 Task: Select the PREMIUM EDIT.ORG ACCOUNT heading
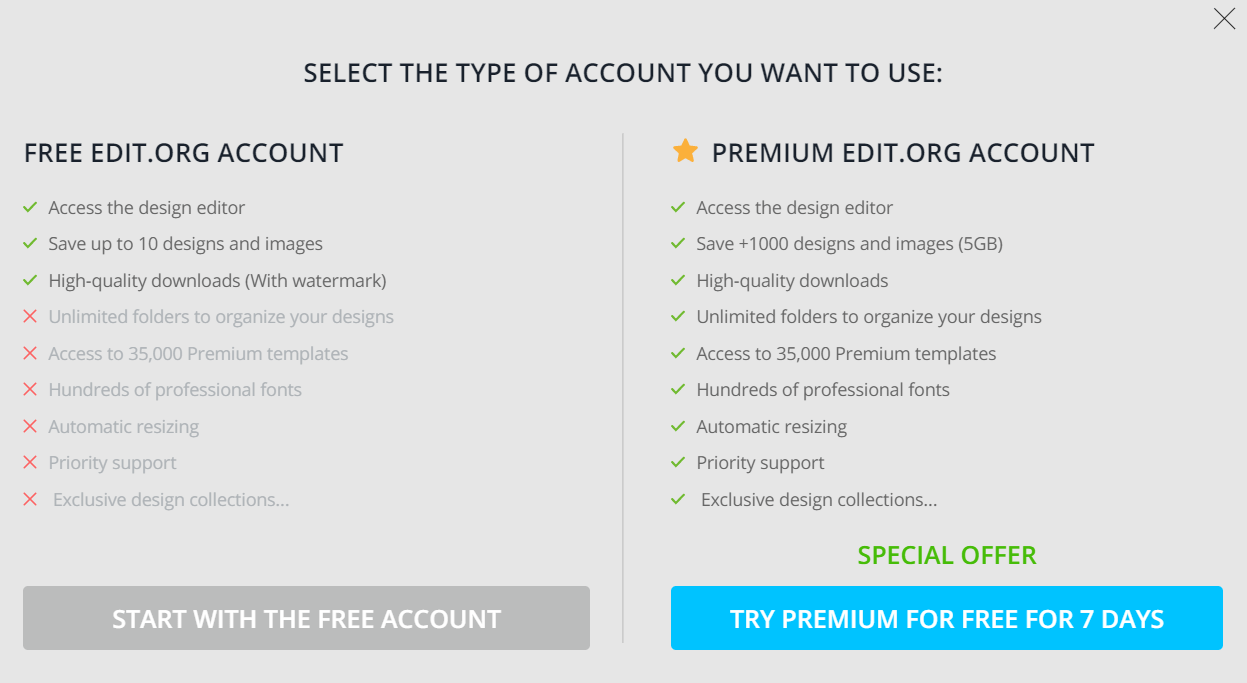pos(901,152)
